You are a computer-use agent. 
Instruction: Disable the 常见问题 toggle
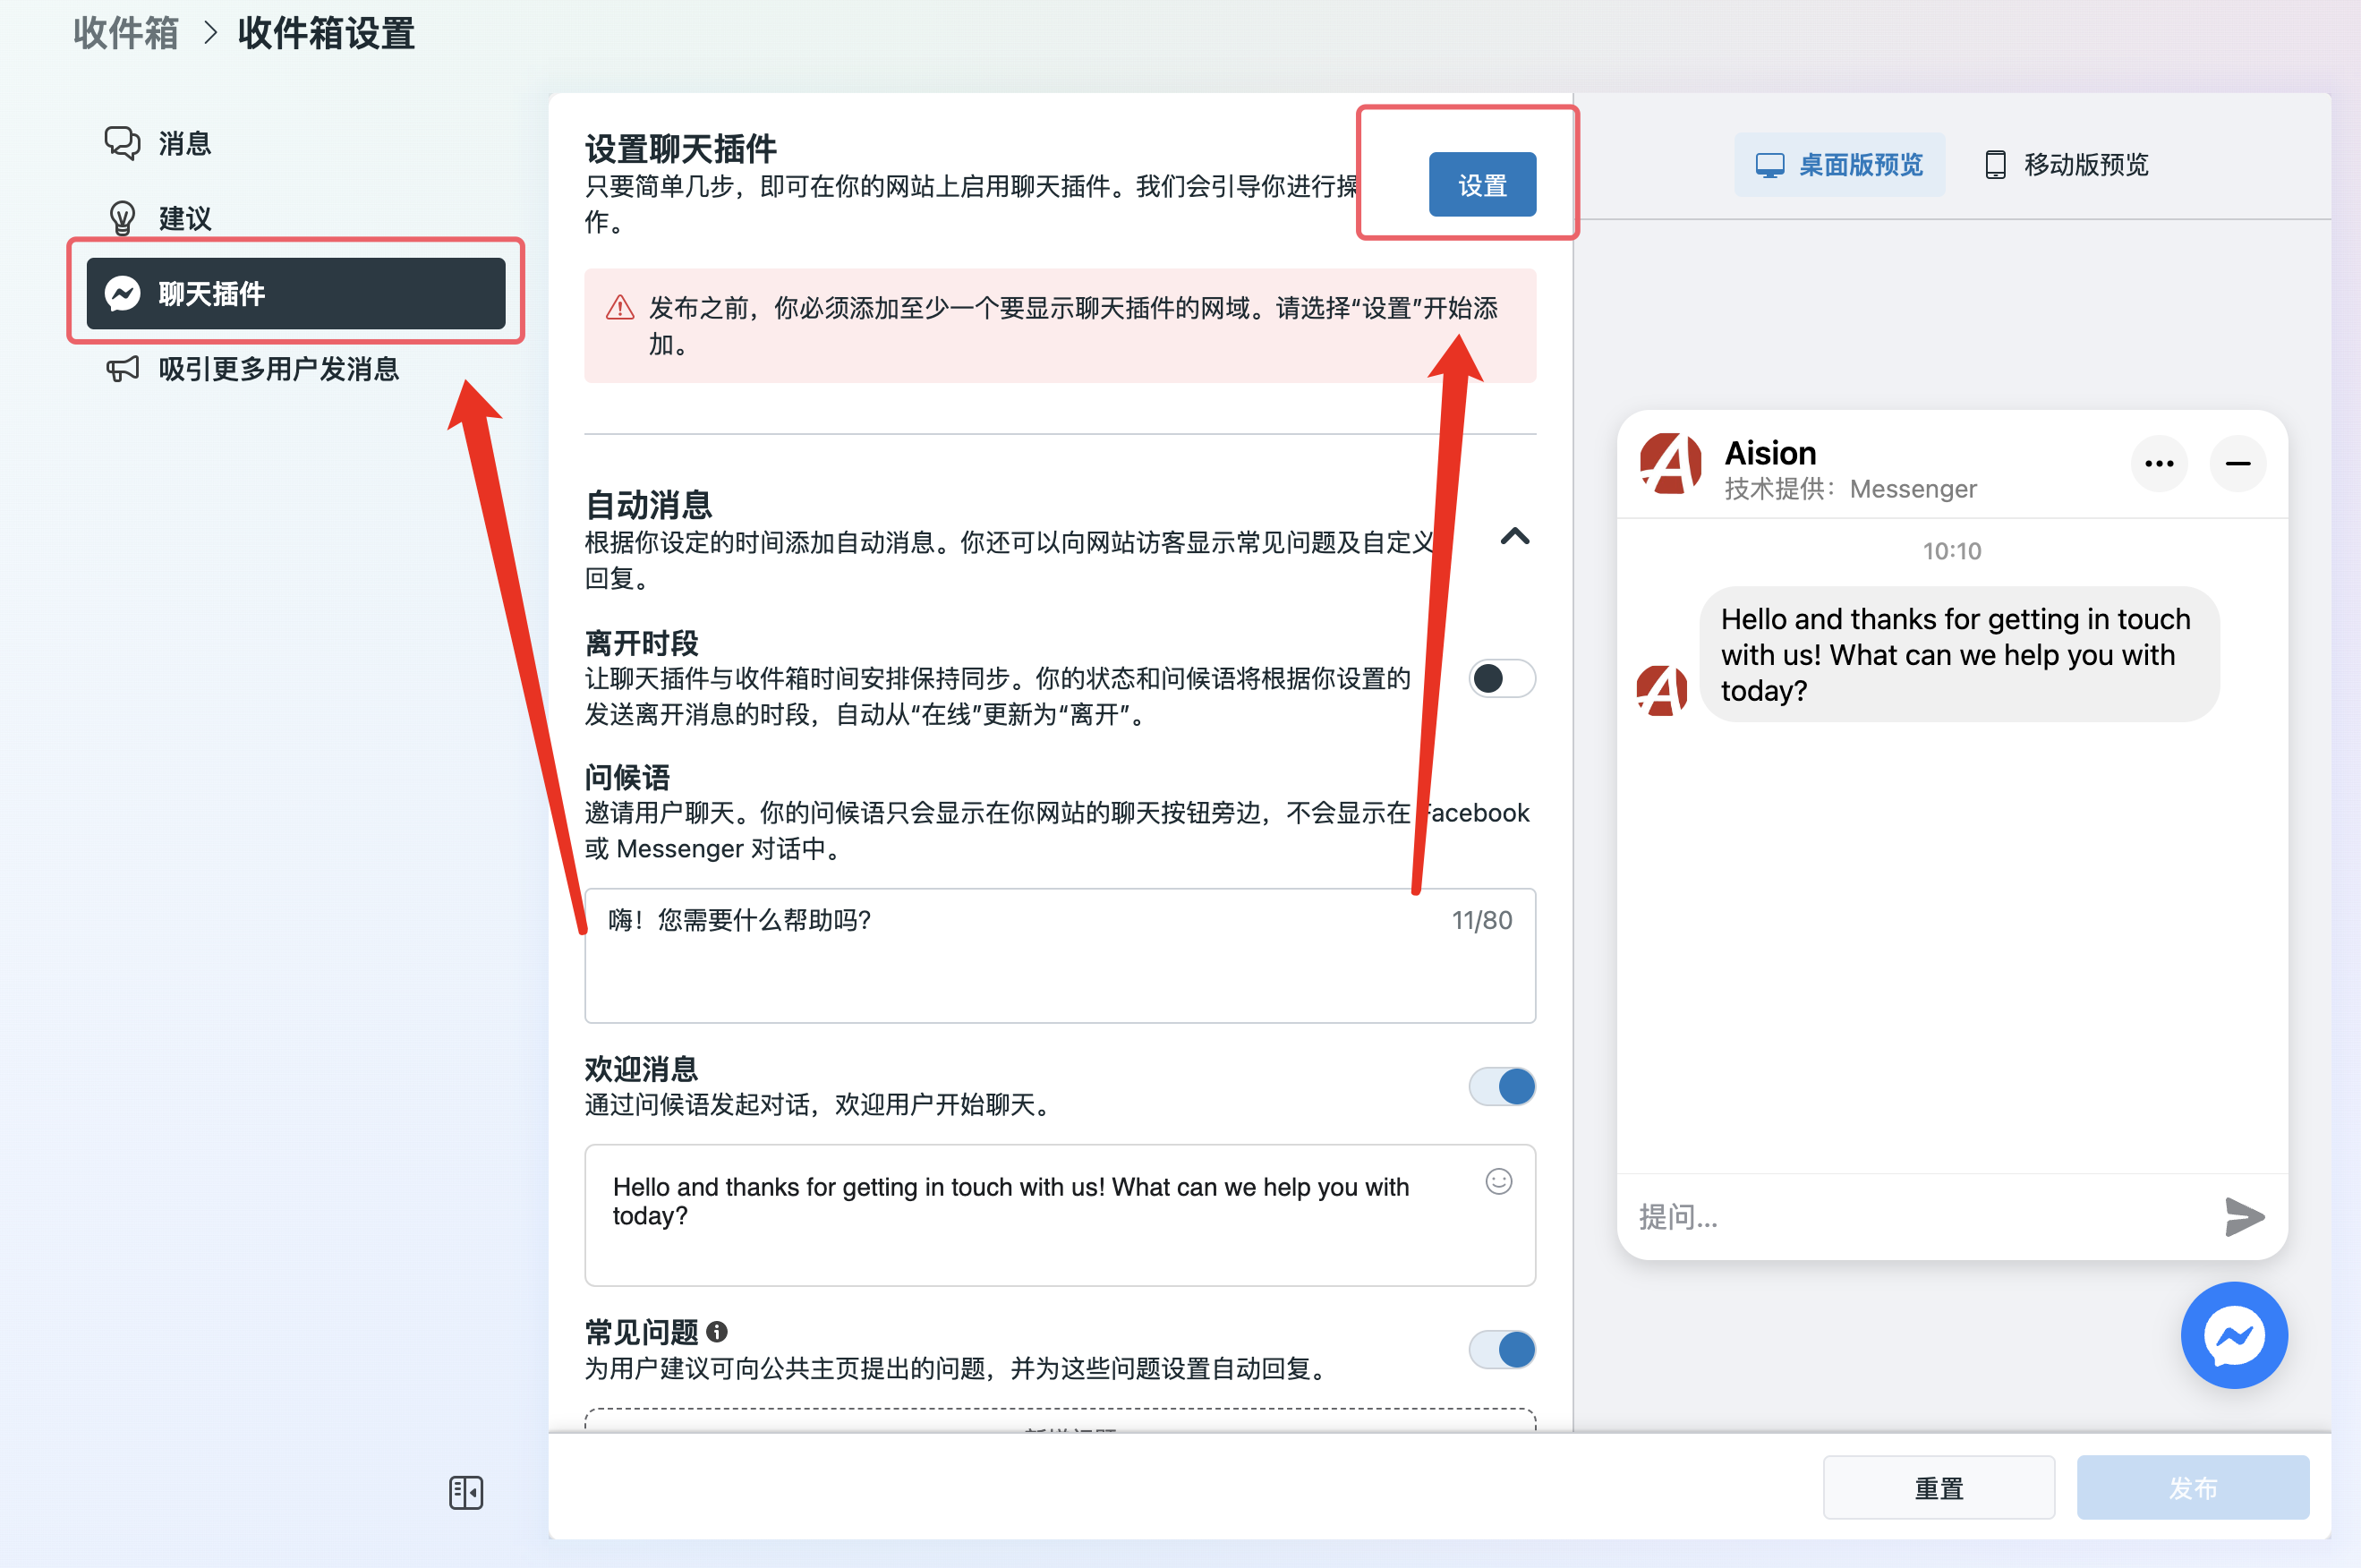[1501, 1349]
